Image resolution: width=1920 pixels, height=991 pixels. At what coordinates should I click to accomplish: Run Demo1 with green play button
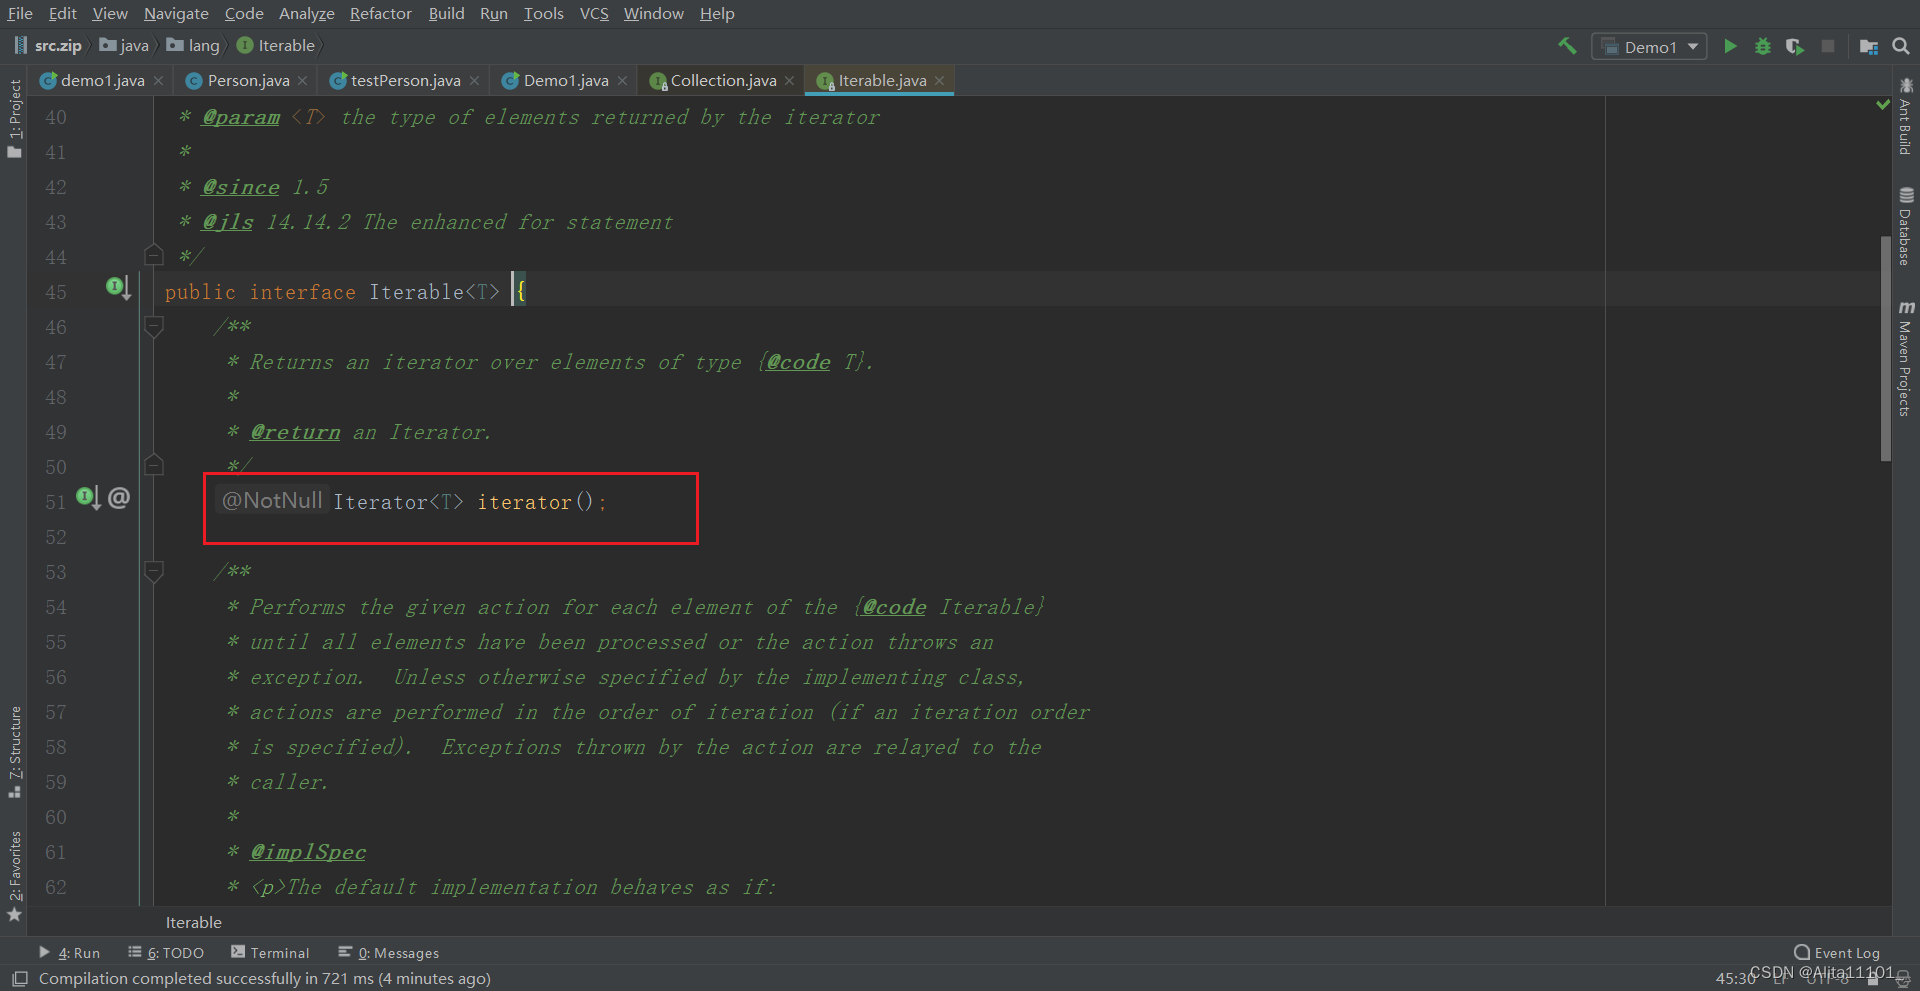pos(1730,46)
